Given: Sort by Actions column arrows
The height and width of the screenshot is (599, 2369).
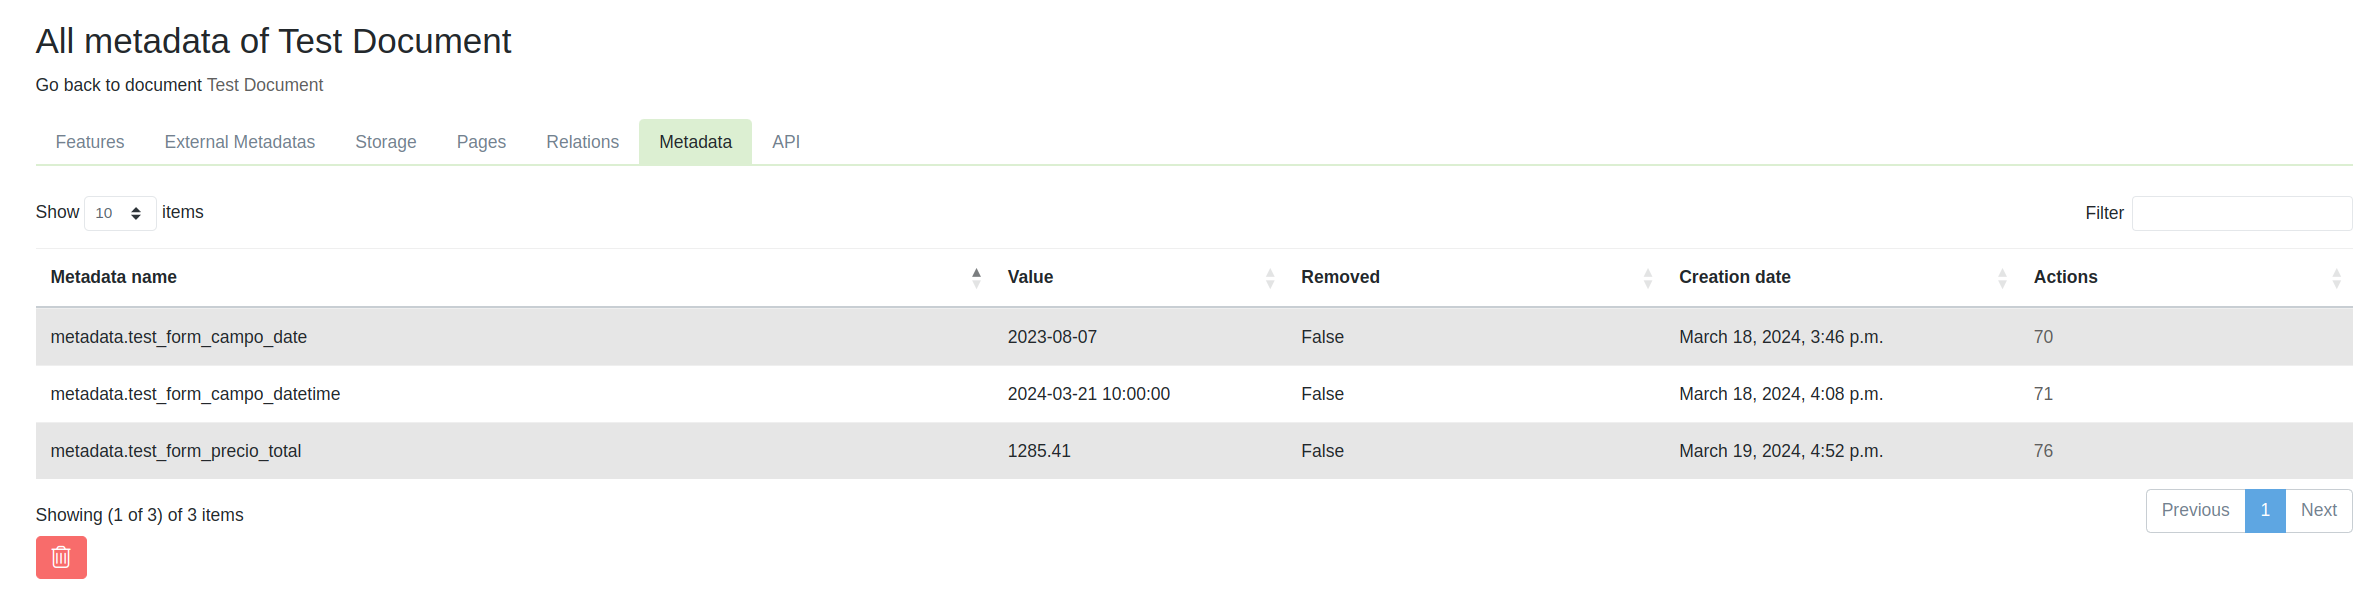Looking at the screenshot, I should [2336, 278].
